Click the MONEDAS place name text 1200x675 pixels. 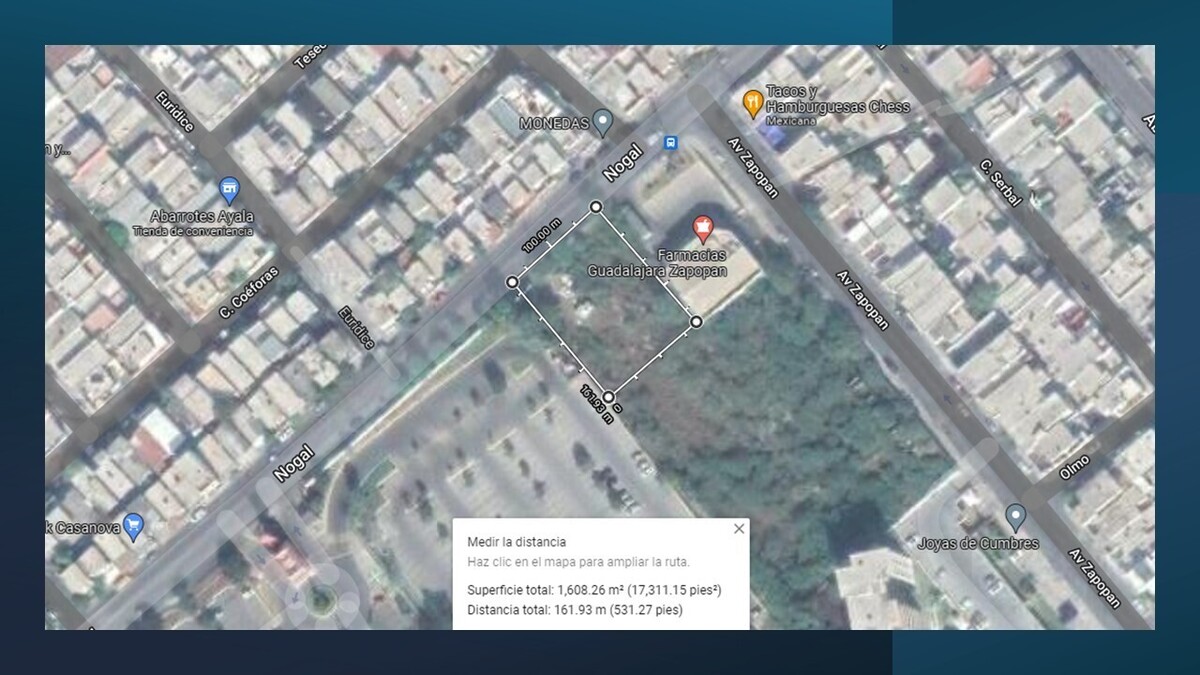coord(553,124)
